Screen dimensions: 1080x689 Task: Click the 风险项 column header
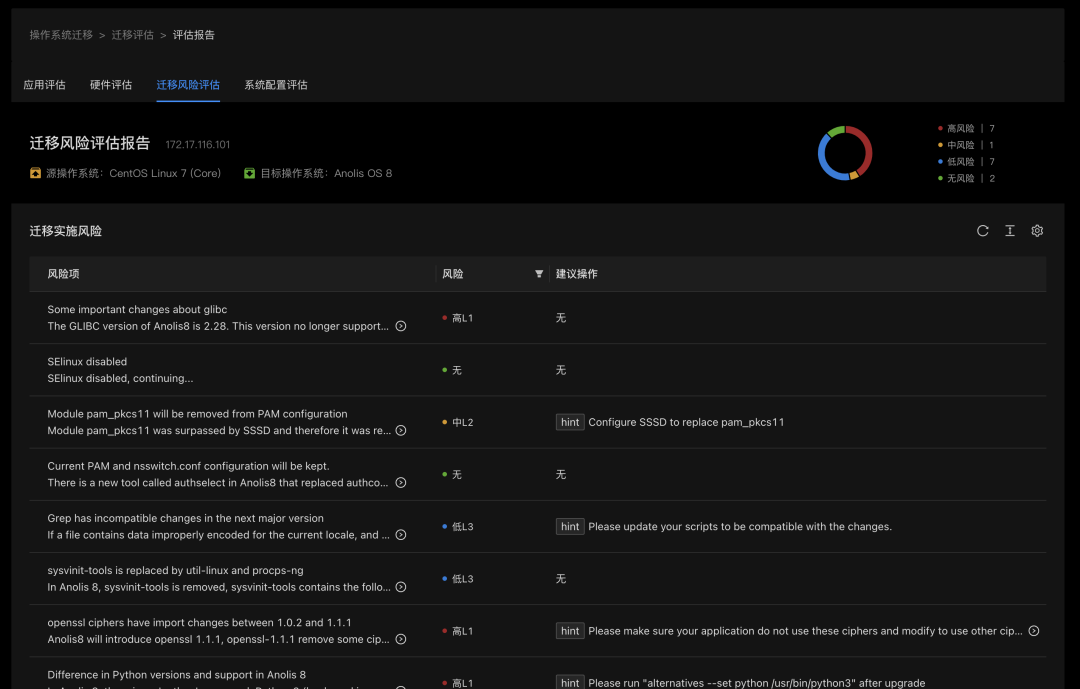tap(63, 274)
